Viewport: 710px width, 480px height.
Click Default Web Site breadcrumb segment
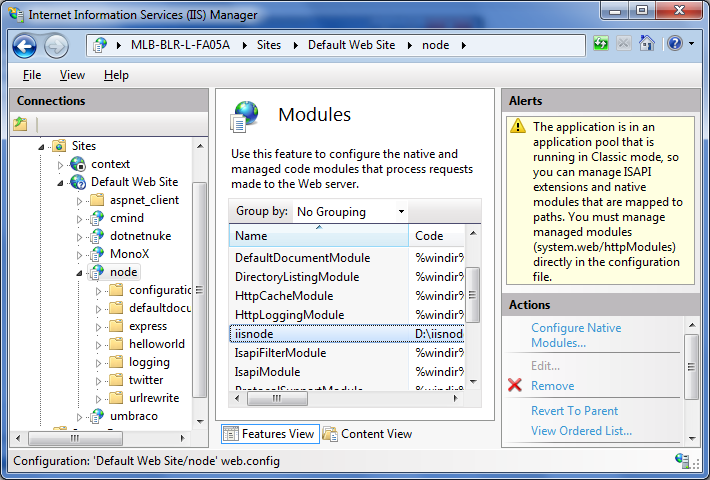point(351,45)
